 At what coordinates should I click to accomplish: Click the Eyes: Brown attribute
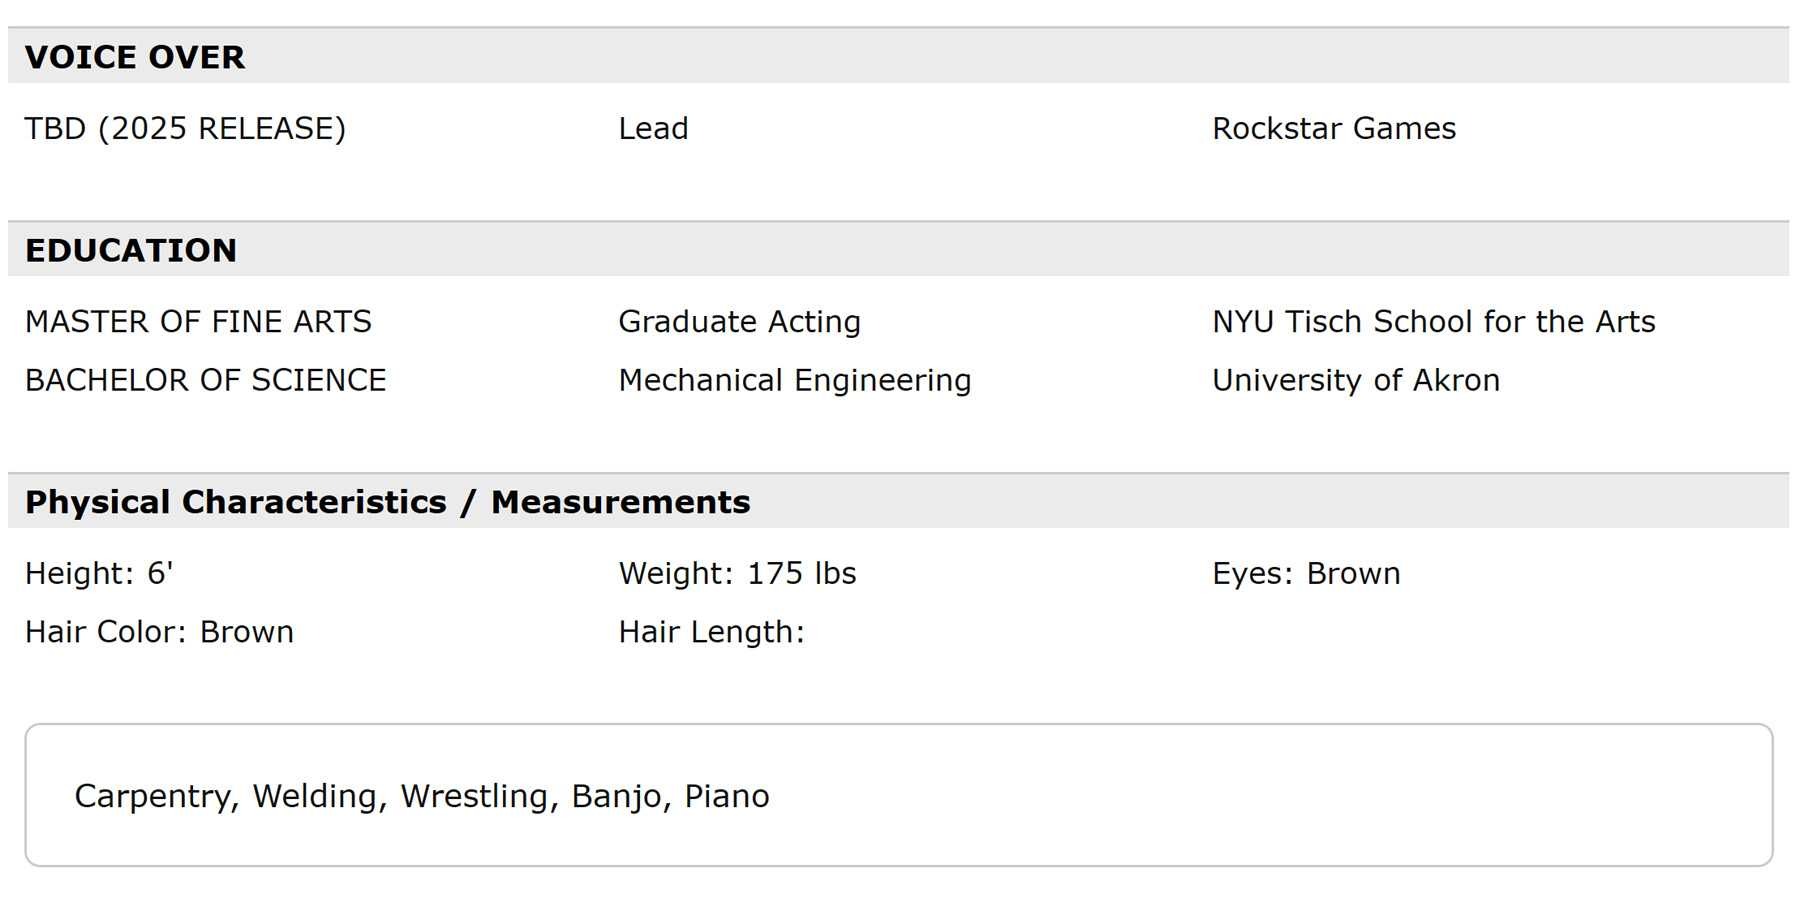click(x=1305, y=574)
